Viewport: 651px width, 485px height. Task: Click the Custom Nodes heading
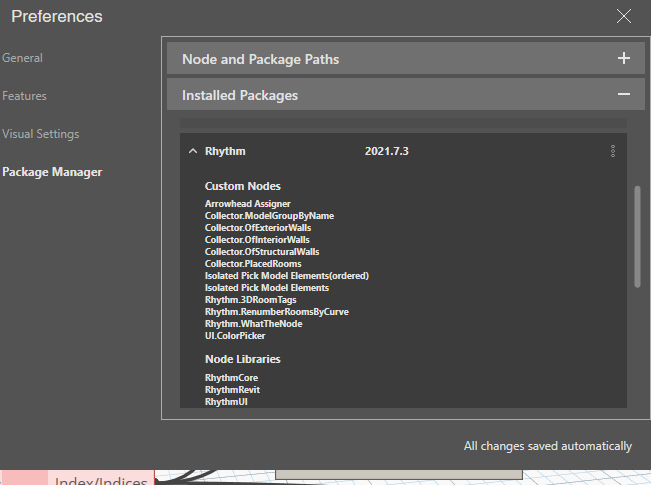tap(242, 186)
